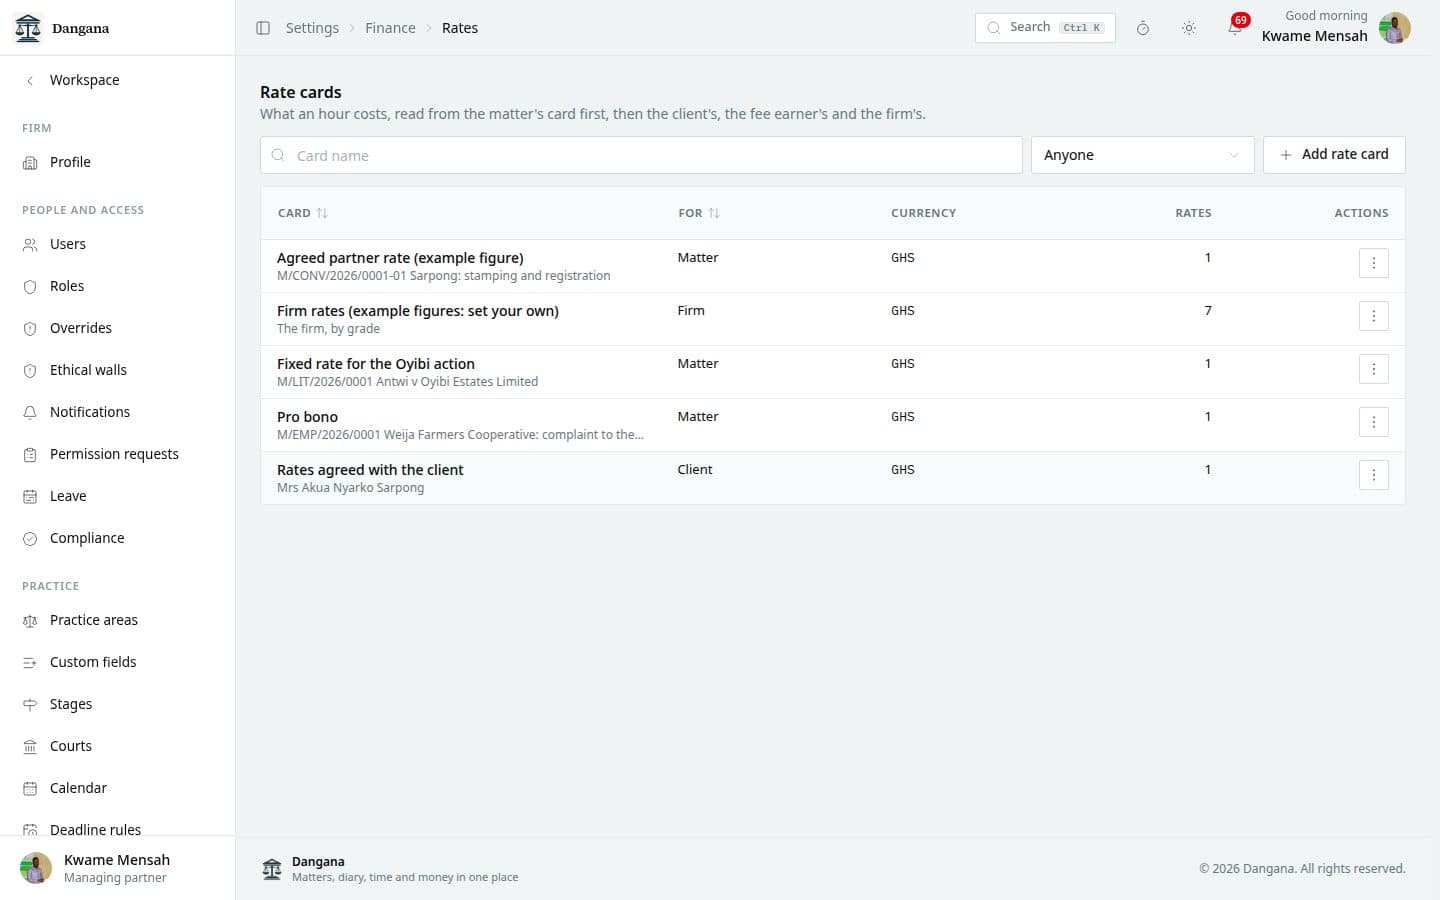The image size is (1440, 900).
Task: Open the Permission requests page
Action: (x=117, y=454)
